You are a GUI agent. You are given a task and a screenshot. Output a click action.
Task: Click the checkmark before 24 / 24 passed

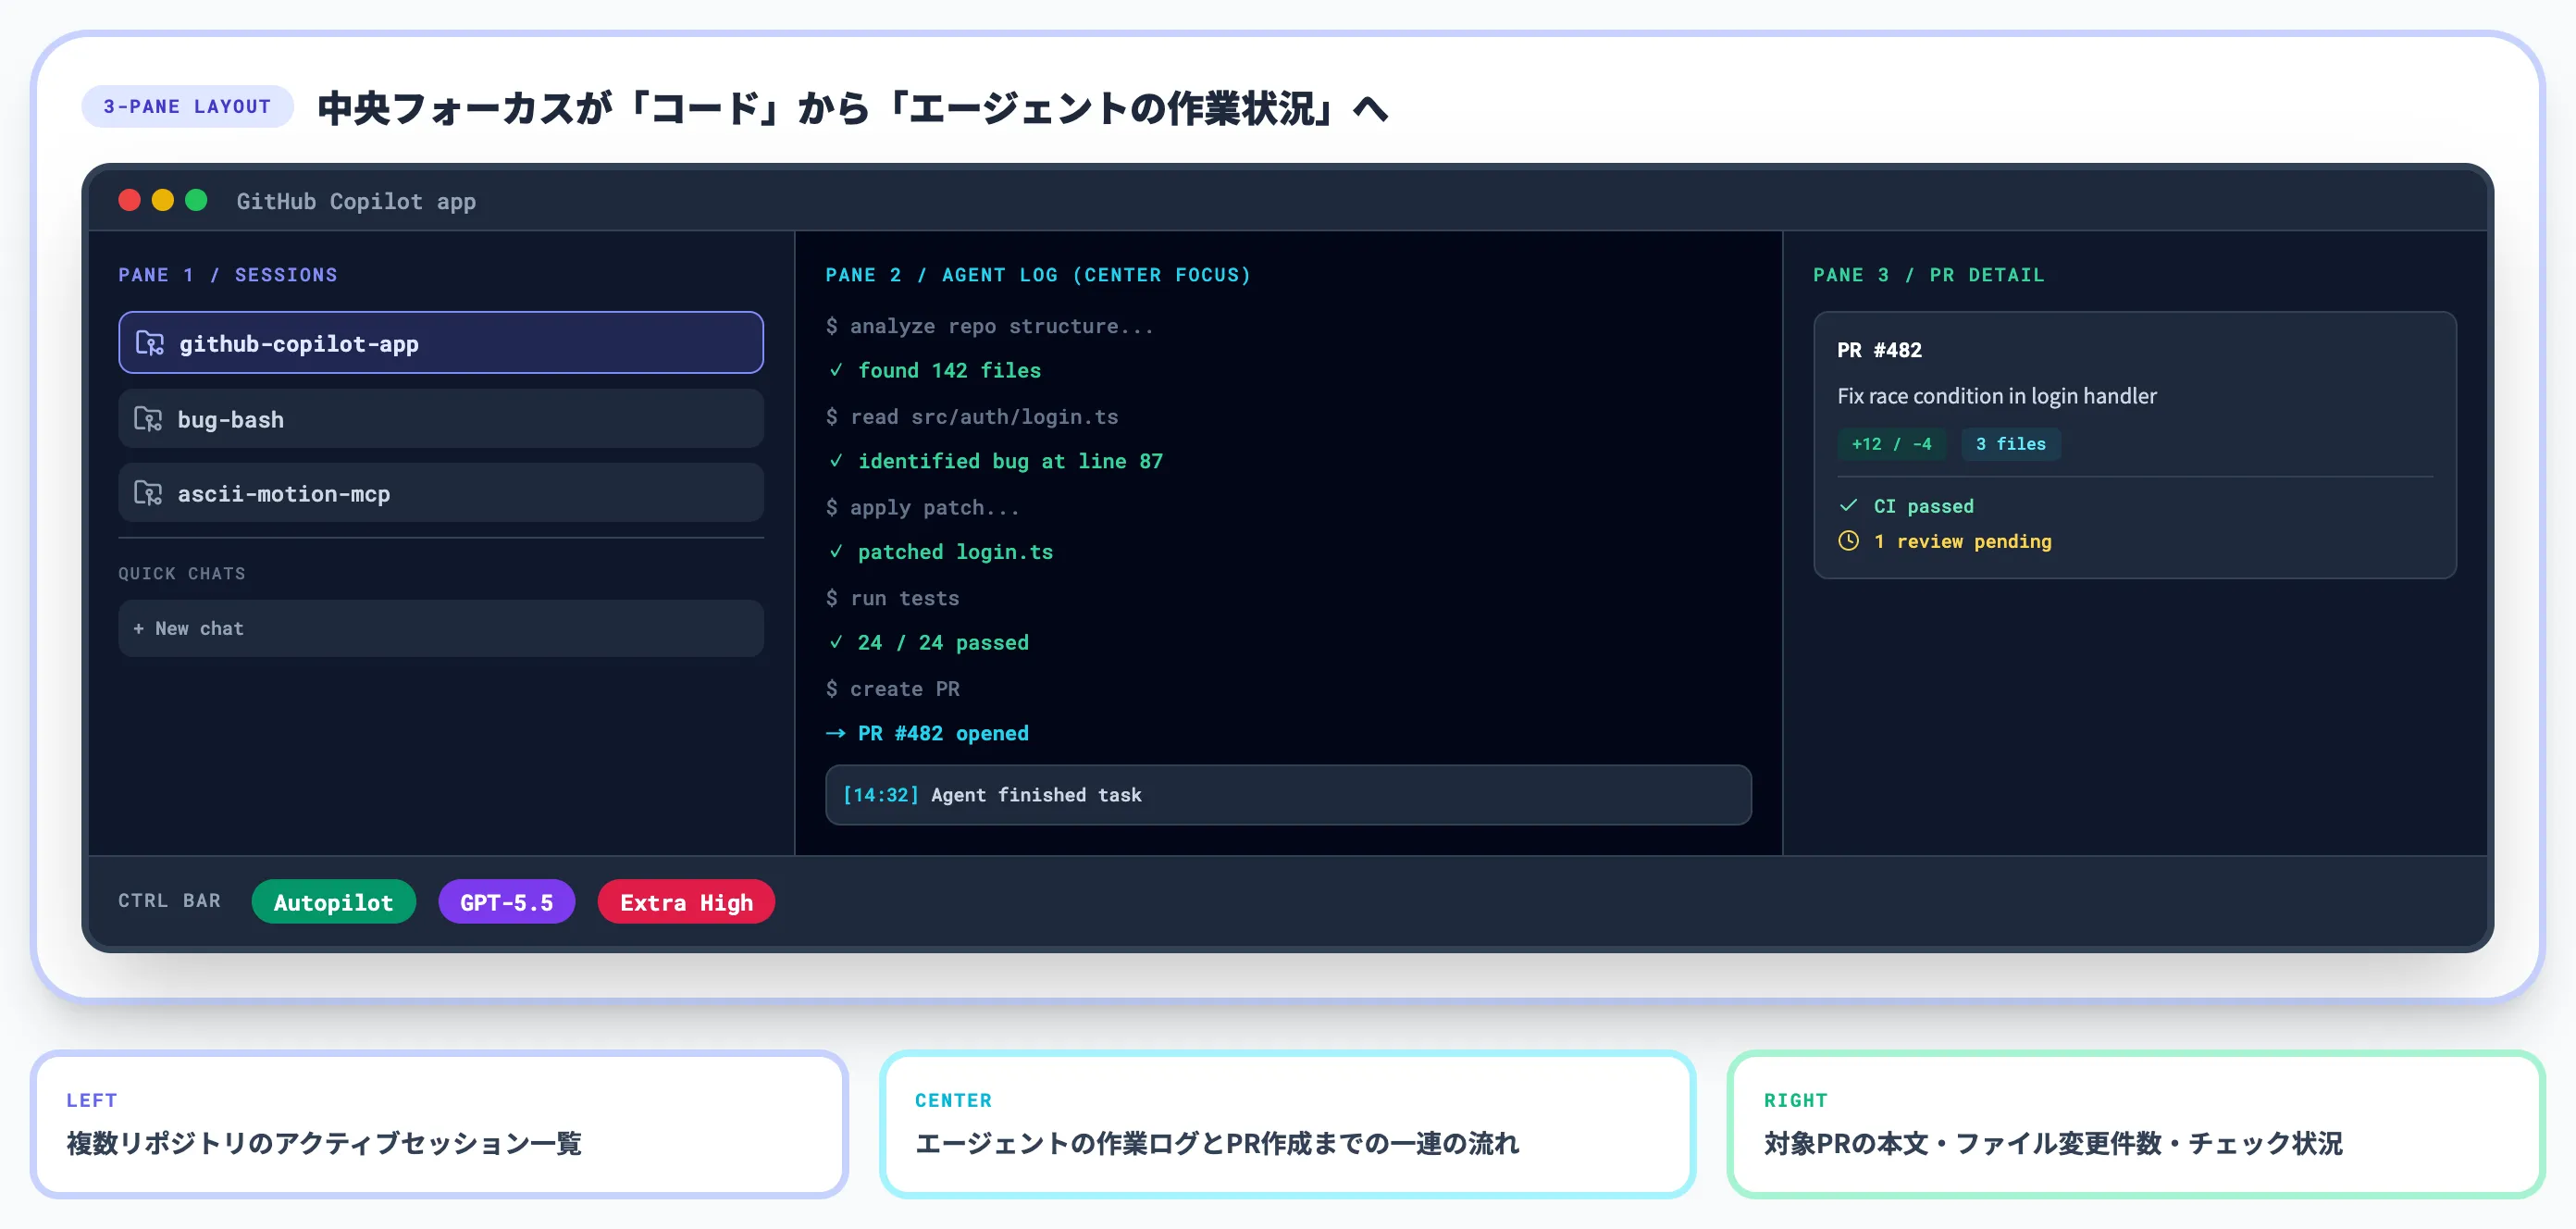(x=836, y=642)
